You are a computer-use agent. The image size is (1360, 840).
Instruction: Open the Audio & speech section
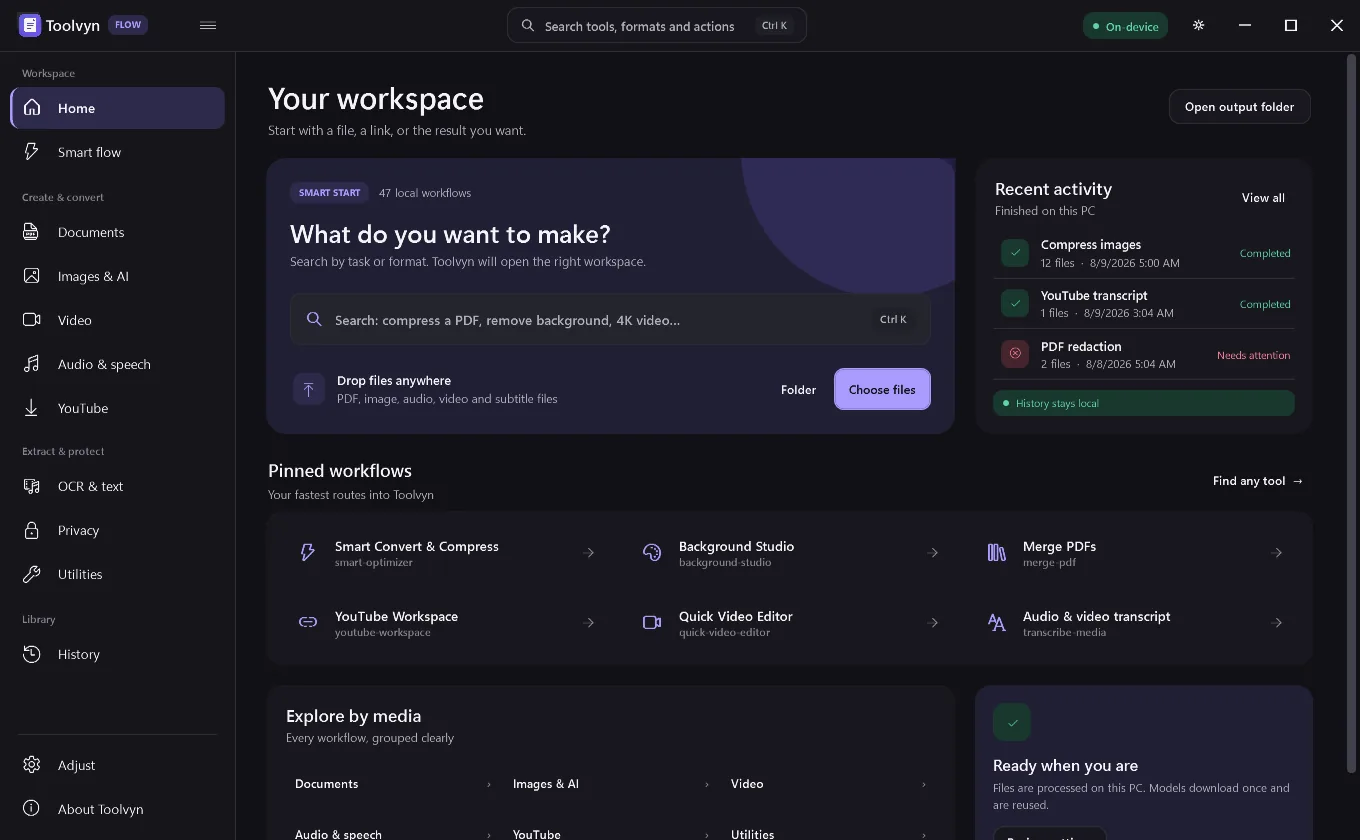[x=118, y=364]
